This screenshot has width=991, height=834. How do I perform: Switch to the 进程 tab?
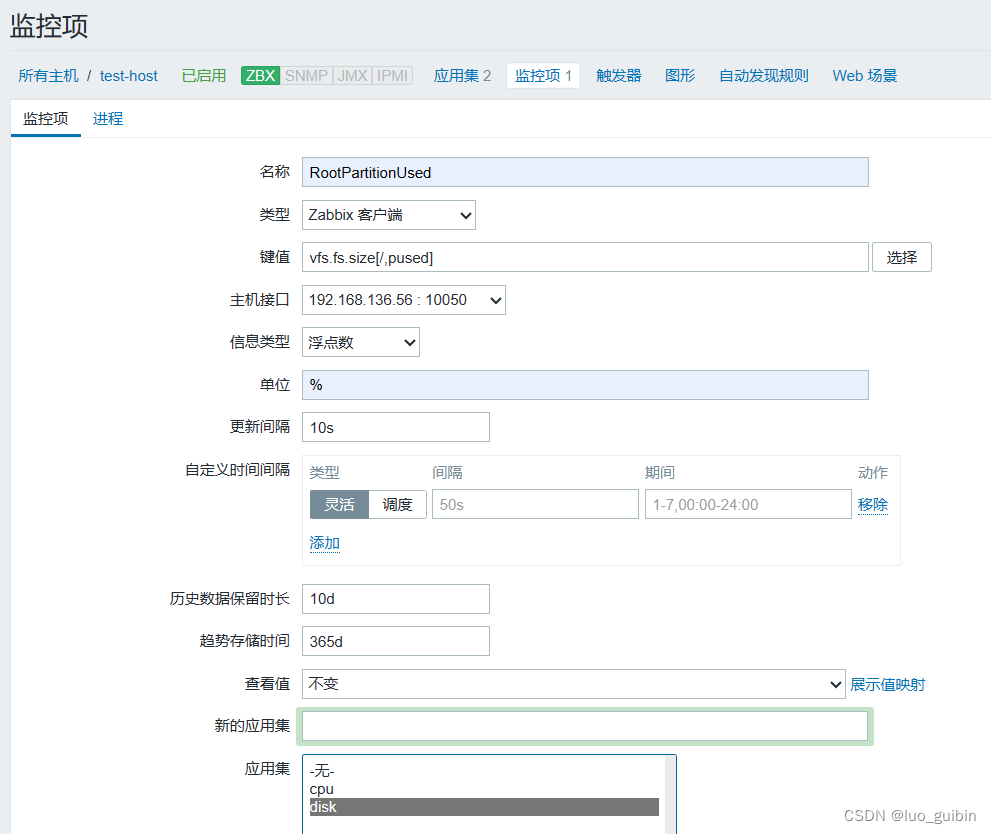[107, 118]
